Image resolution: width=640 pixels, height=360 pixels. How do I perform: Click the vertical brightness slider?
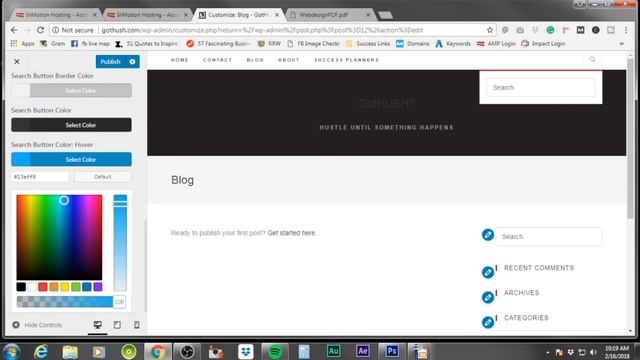point(120,243)
